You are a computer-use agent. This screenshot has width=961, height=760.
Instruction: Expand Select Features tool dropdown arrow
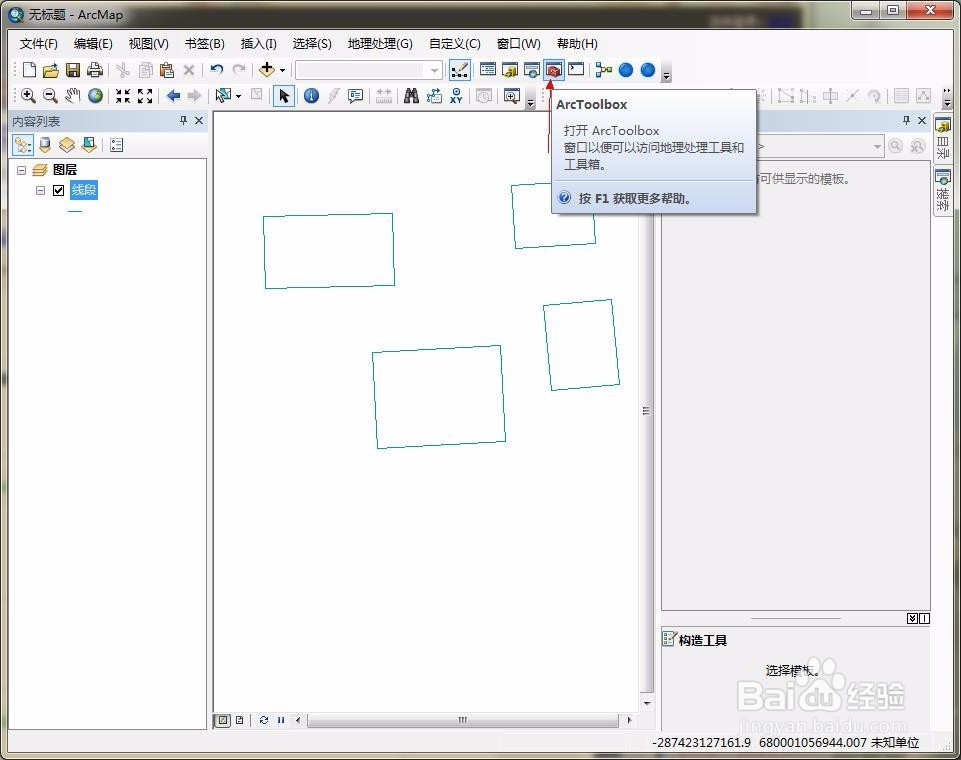tap(238, 96)
